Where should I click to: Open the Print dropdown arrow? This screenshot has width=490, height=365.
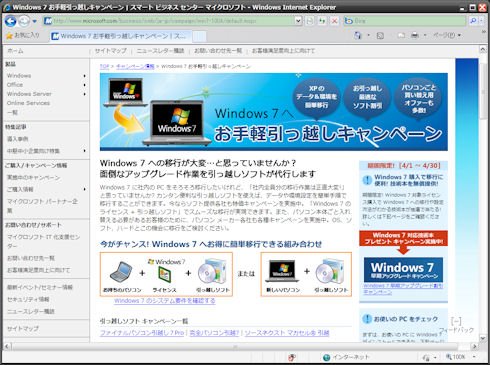[425, 35]
